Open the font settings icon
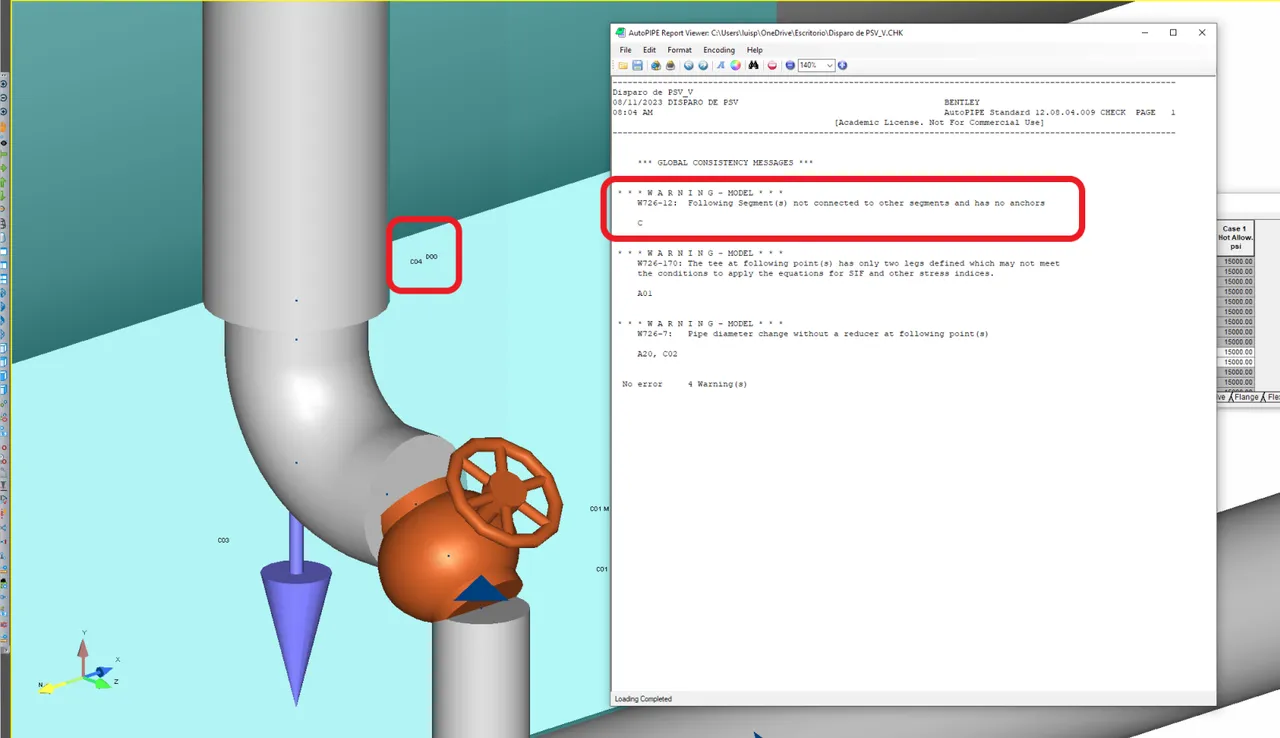This screenshot has height=738, width=1280. point(721,65)
